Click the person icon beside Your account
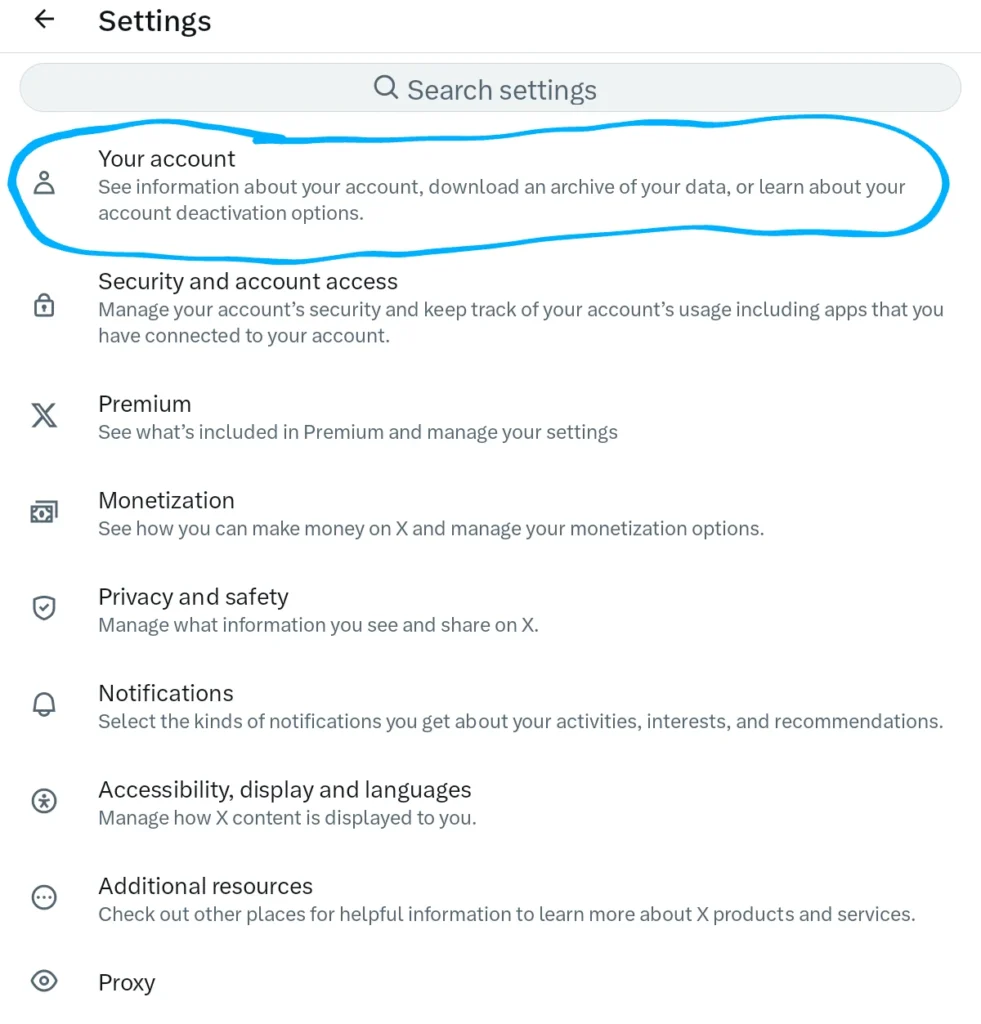This screenshot has width=981, height=1024. (44, 185)
